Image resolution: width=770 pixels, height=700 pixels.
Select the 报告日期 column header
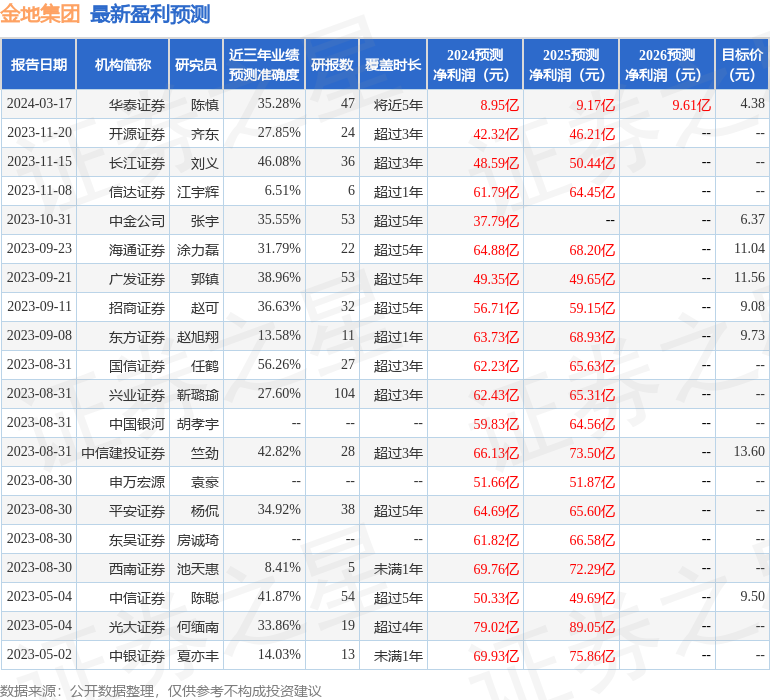(39, 65)
